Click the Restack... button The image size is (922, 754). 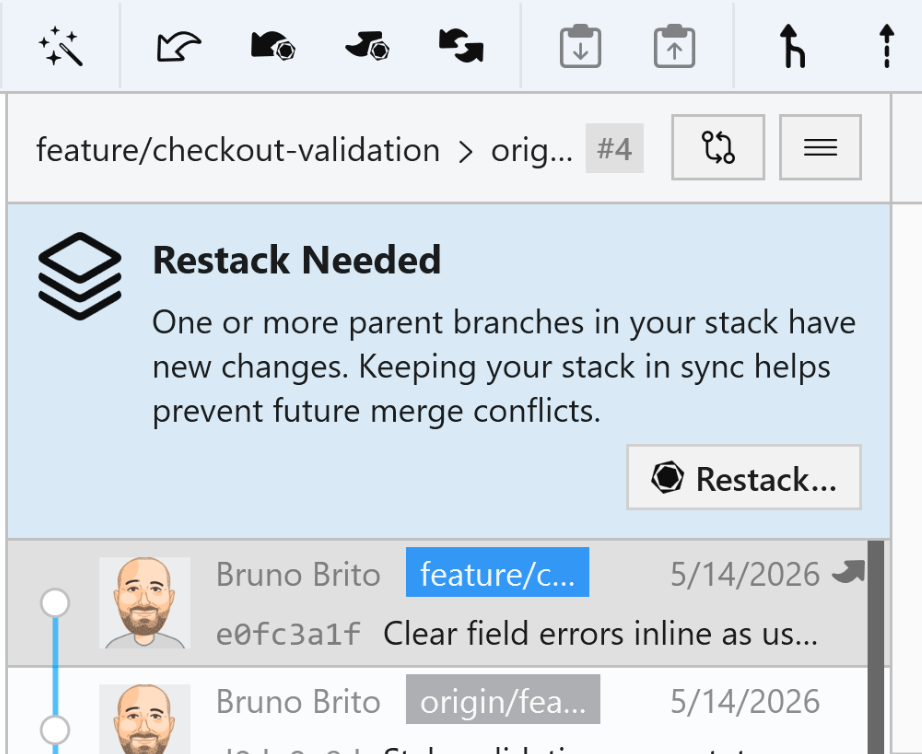744,477
